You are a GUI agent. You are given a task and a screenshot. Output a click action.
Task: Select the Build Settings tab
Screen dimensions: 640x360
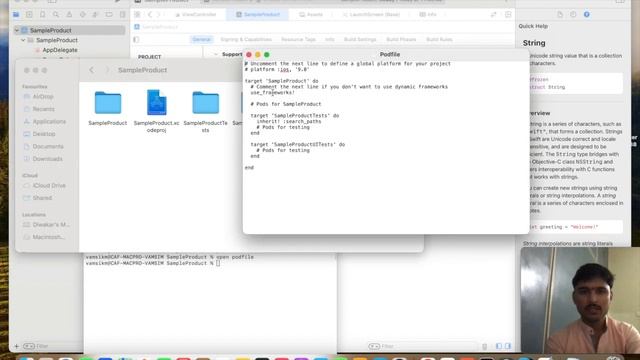tap(360, 40)
